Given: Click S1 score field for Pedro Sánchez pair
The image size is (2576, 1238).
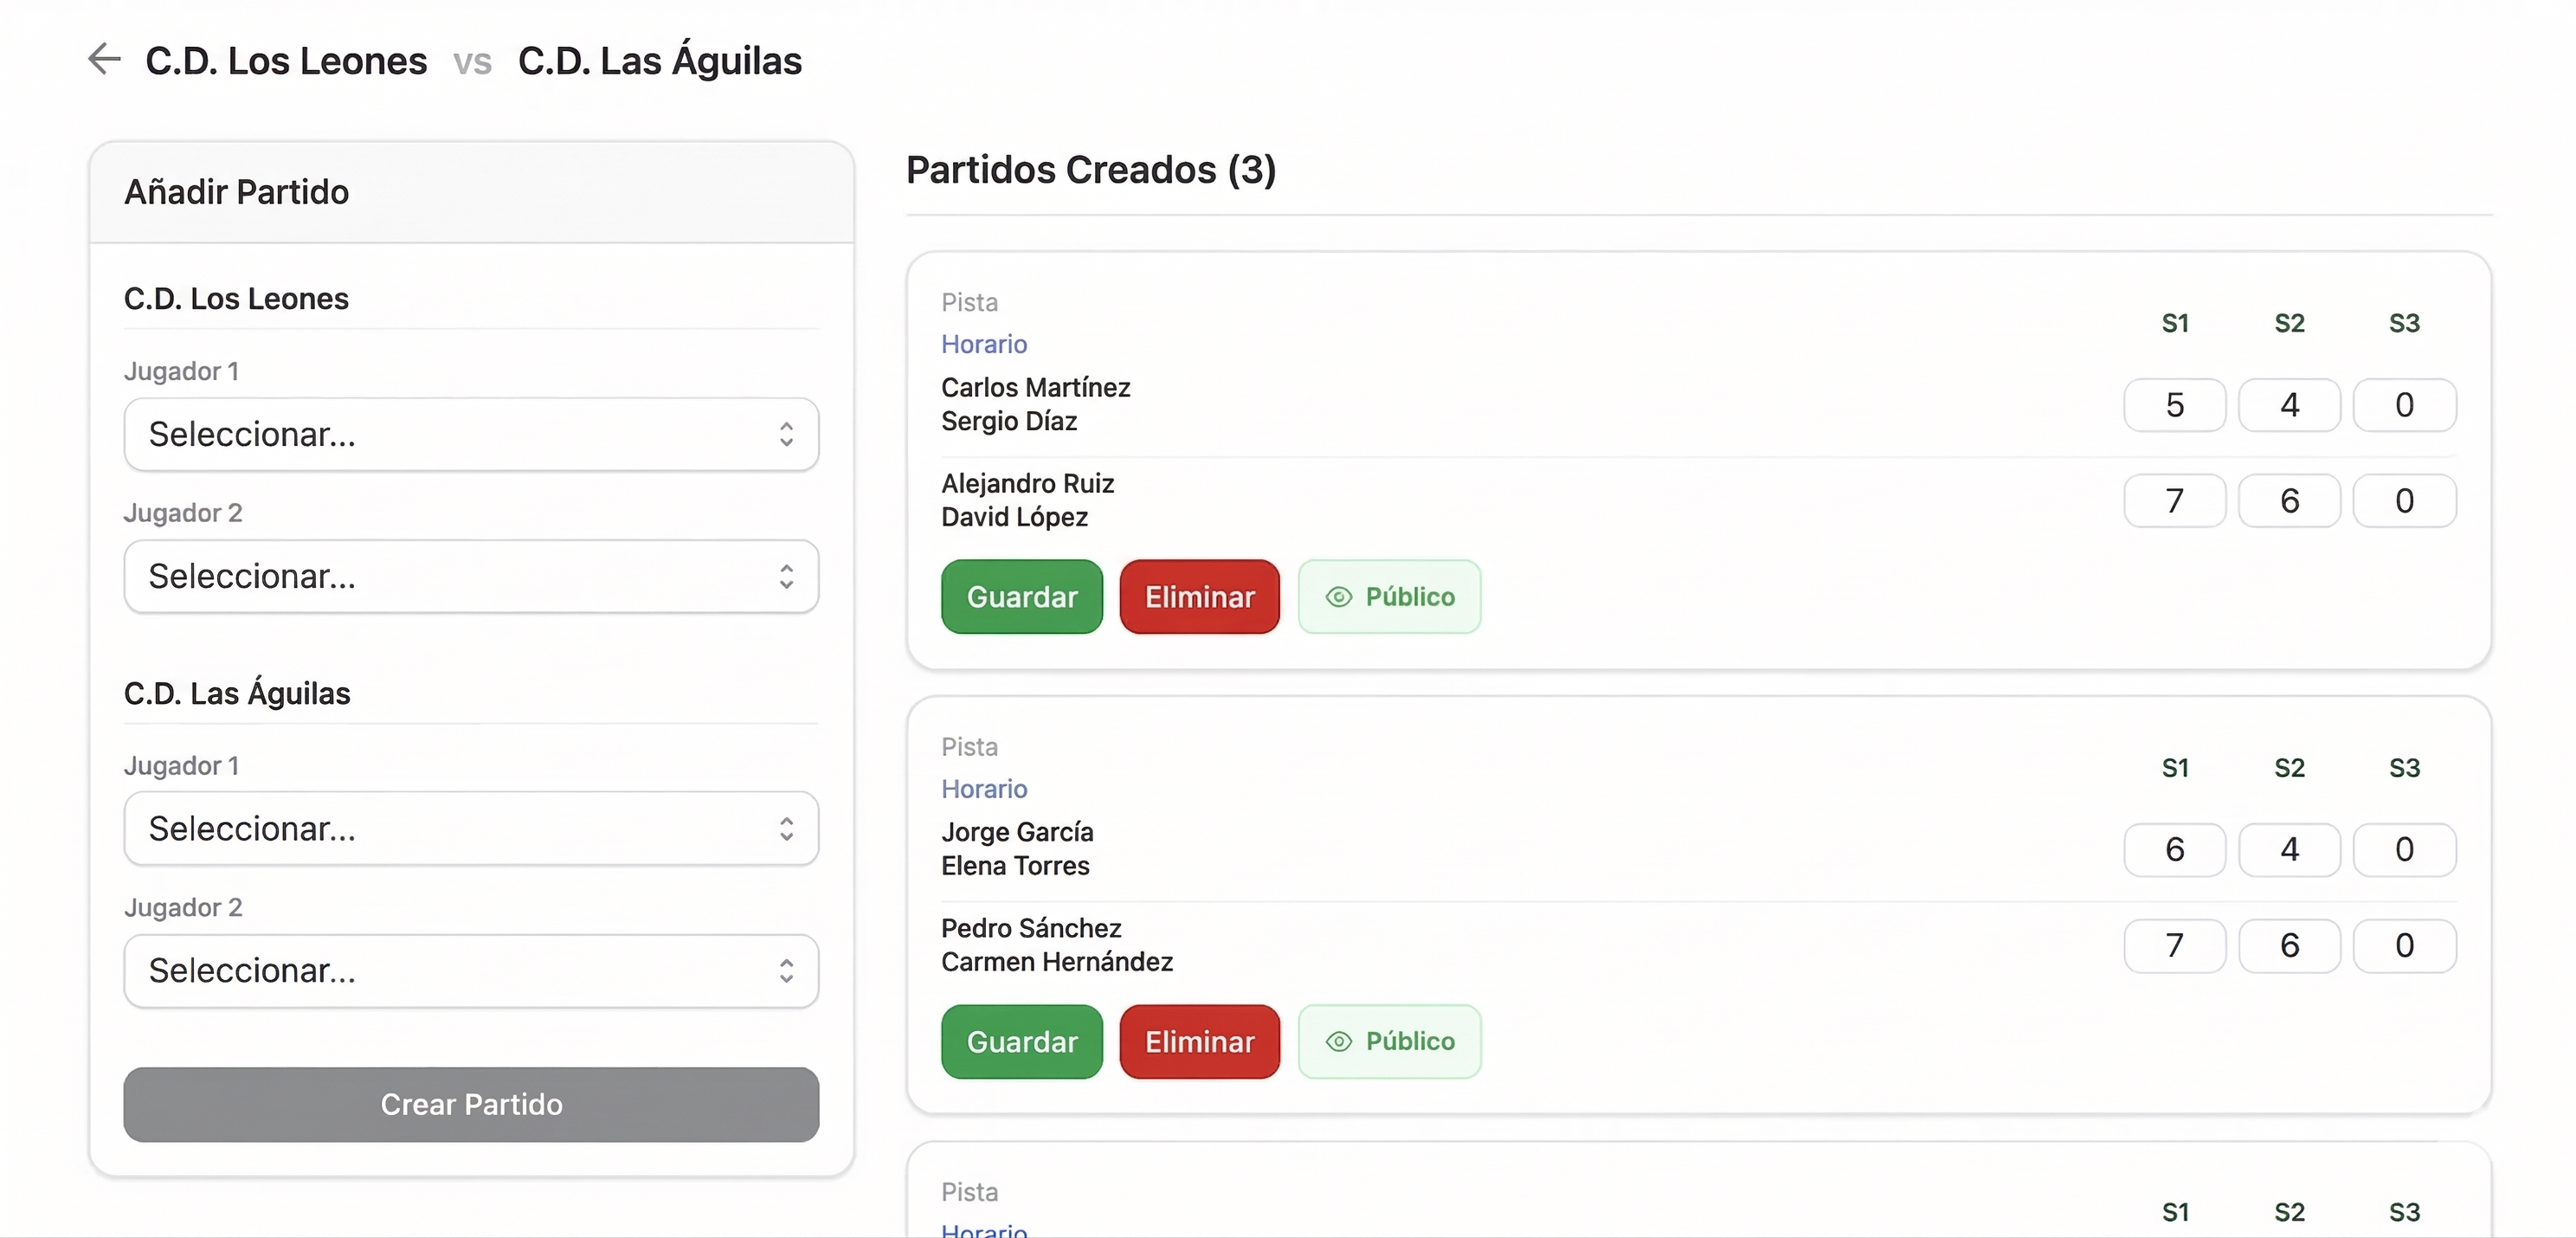Looking at the screenshot, I should [x=2174, y=946].
